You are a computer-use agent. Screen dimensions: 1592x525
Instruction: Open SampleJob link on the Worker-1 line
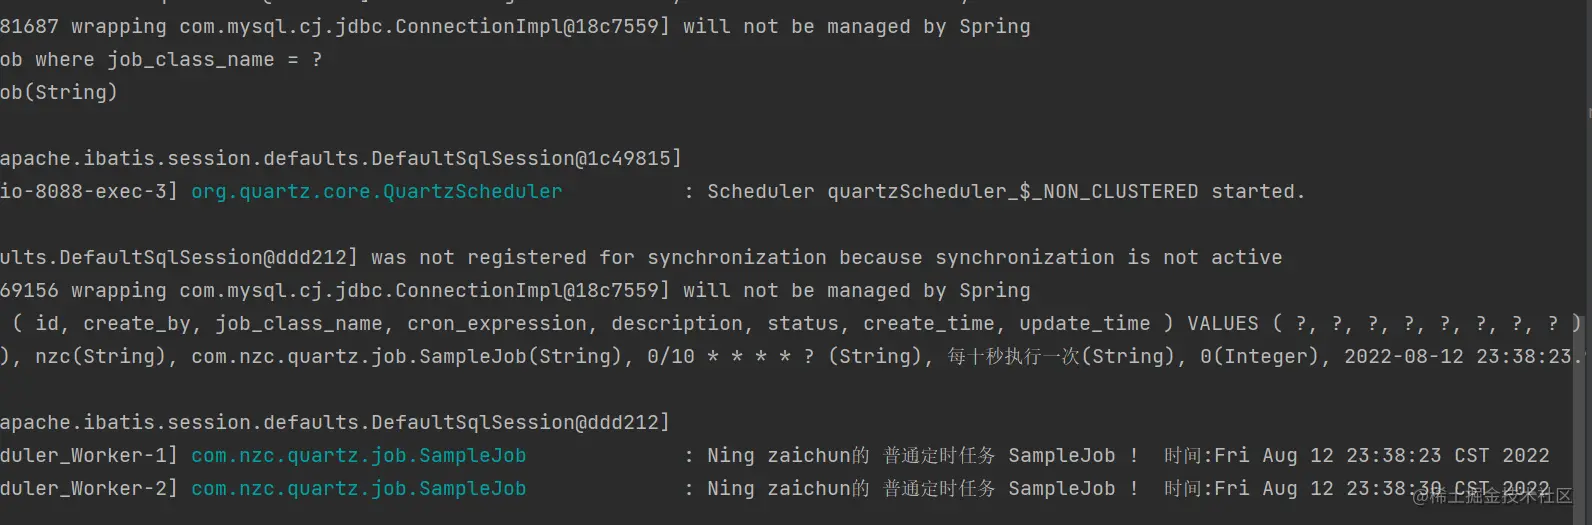(x=358, y=455)
